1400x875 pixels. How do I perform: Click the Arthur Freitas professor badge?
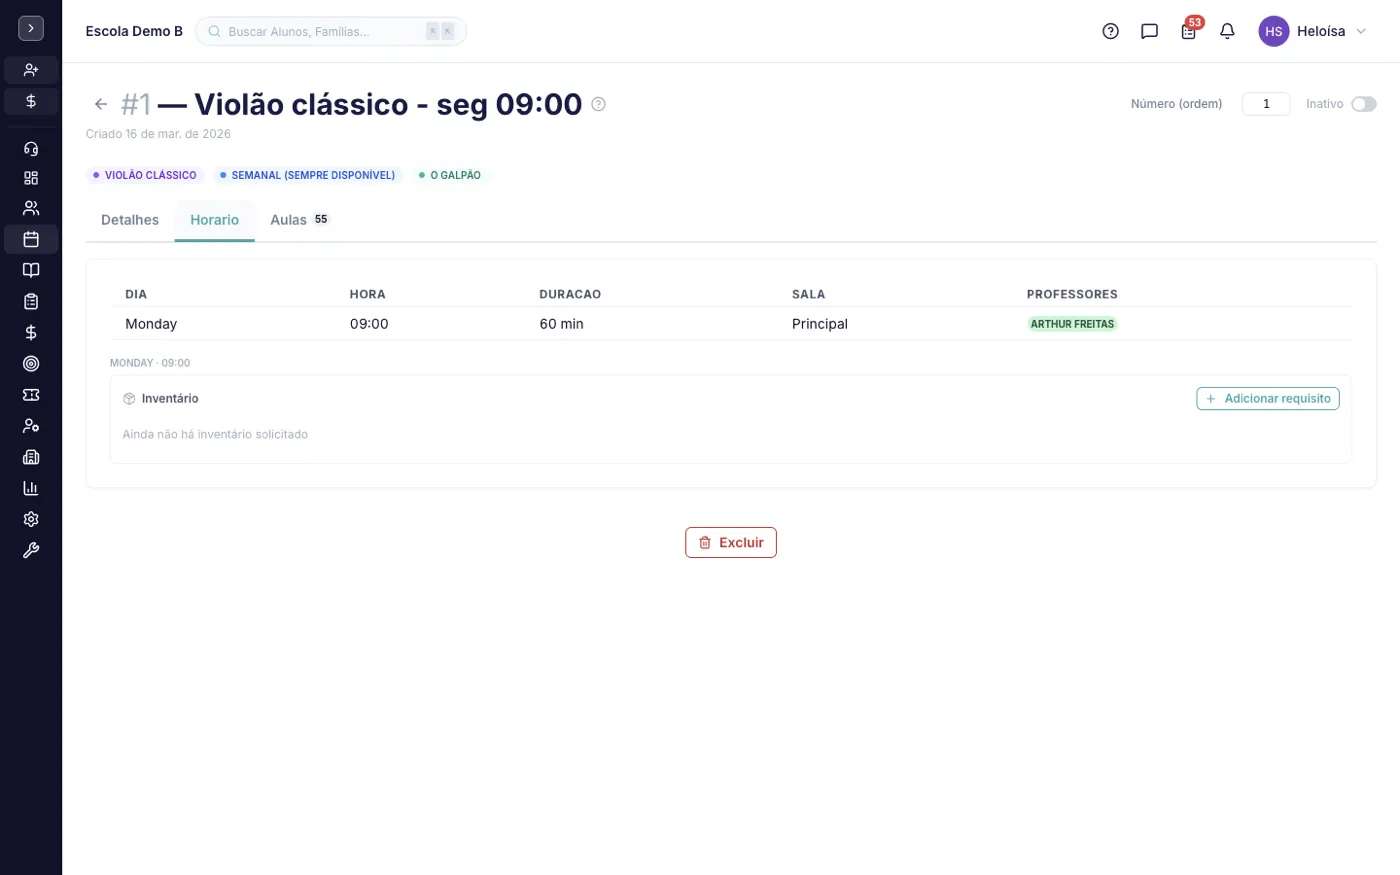(1072, 324)
